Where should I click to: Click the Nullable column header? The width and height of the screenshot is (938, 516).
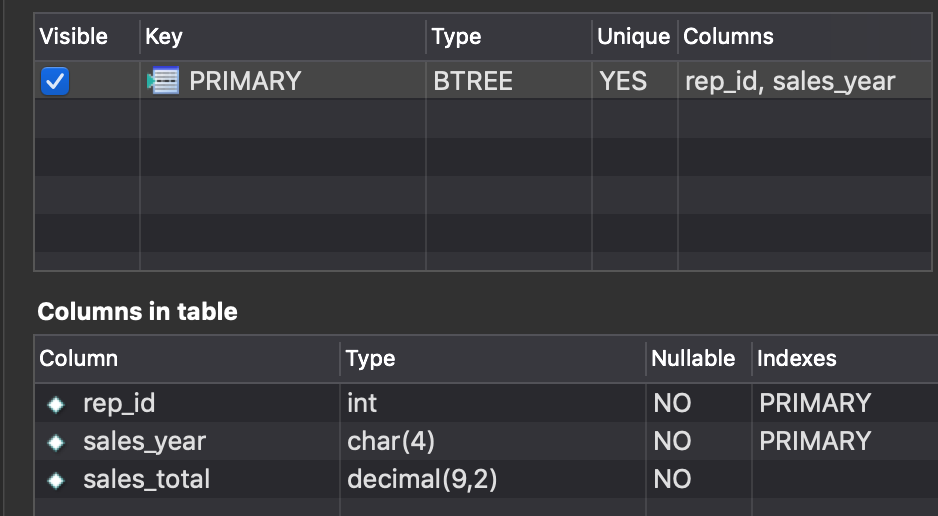coord(693,358)
